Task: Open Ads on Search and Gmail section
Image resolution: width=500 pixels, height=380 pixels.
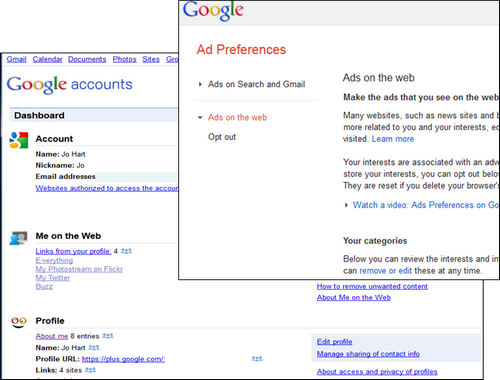Action: coord(256,84)
